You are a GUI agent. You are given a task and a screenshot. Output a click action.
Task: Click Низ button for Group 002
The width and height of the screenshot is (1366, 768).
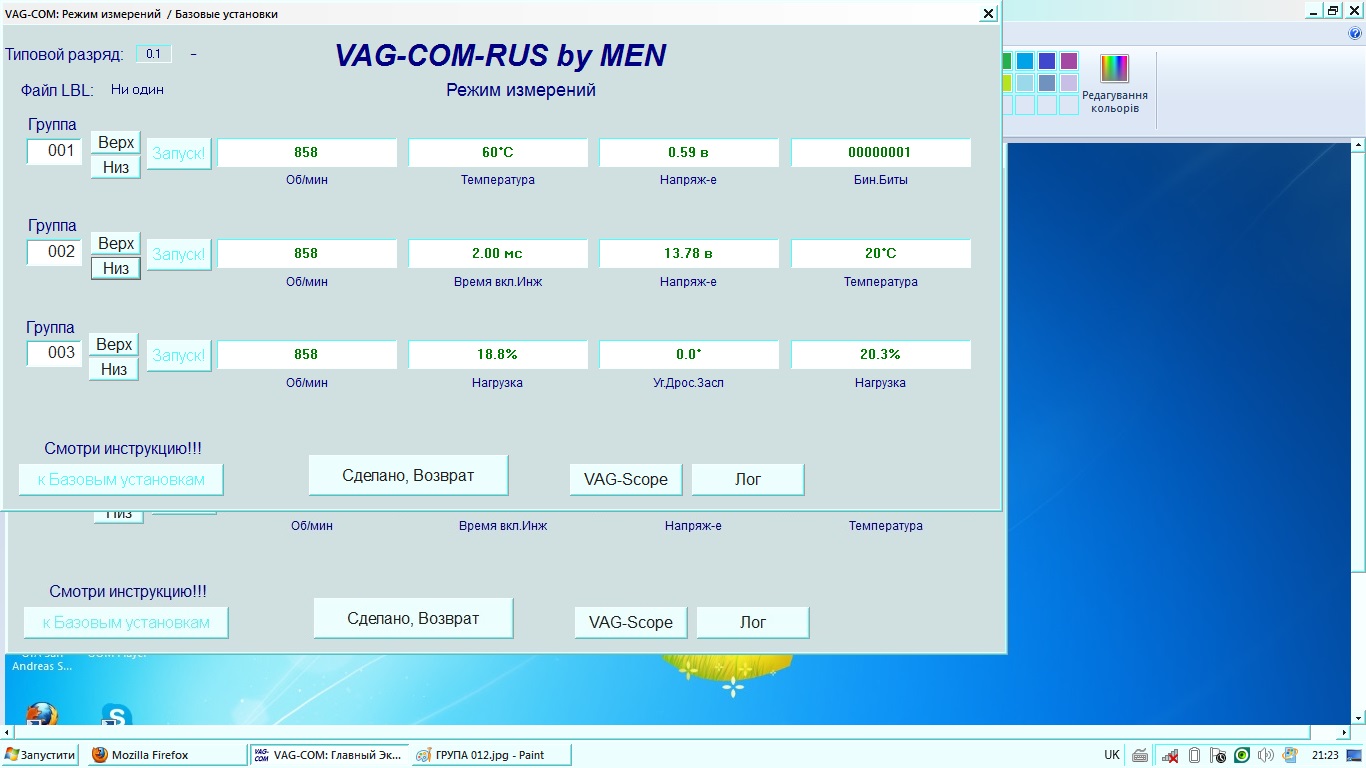116,269
